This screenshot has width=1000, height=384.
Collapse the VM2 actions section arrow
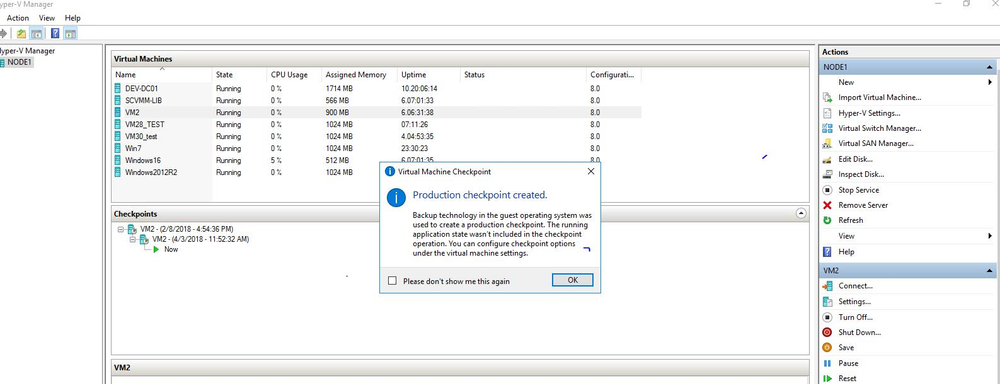click(x=989, y=271)
